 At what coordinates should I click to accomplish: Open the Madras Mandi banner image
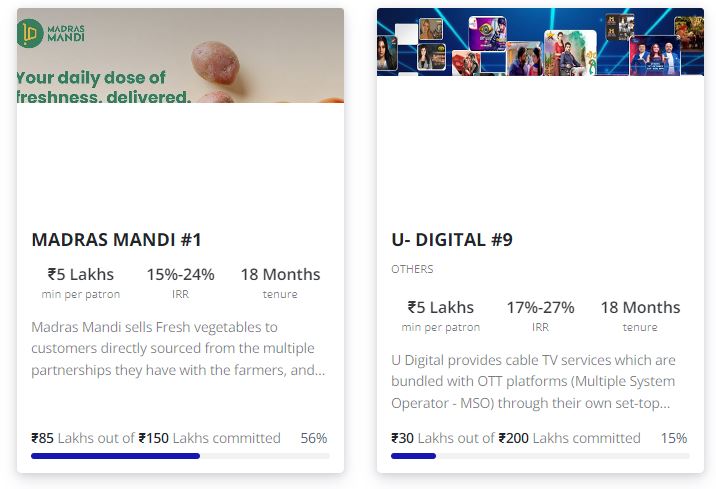180,56
